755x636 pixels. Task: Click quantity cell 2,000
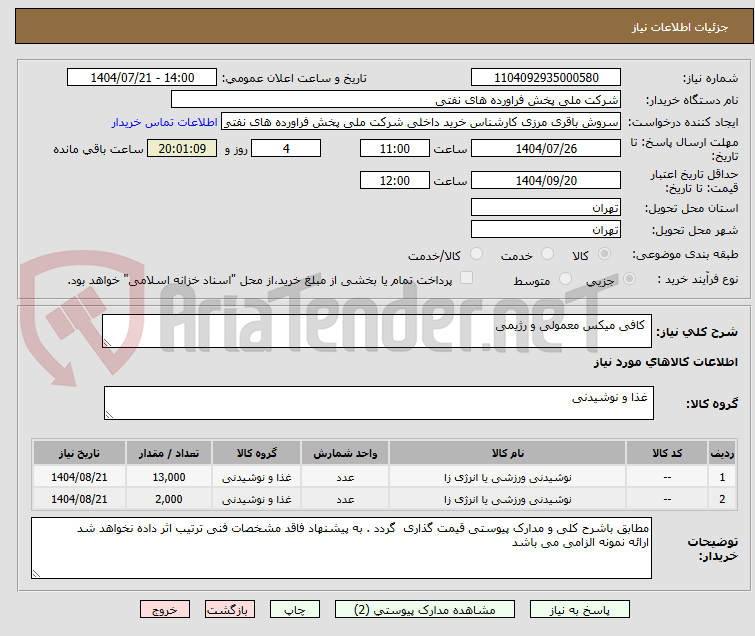pyautogui.click(x=169, y=499)
